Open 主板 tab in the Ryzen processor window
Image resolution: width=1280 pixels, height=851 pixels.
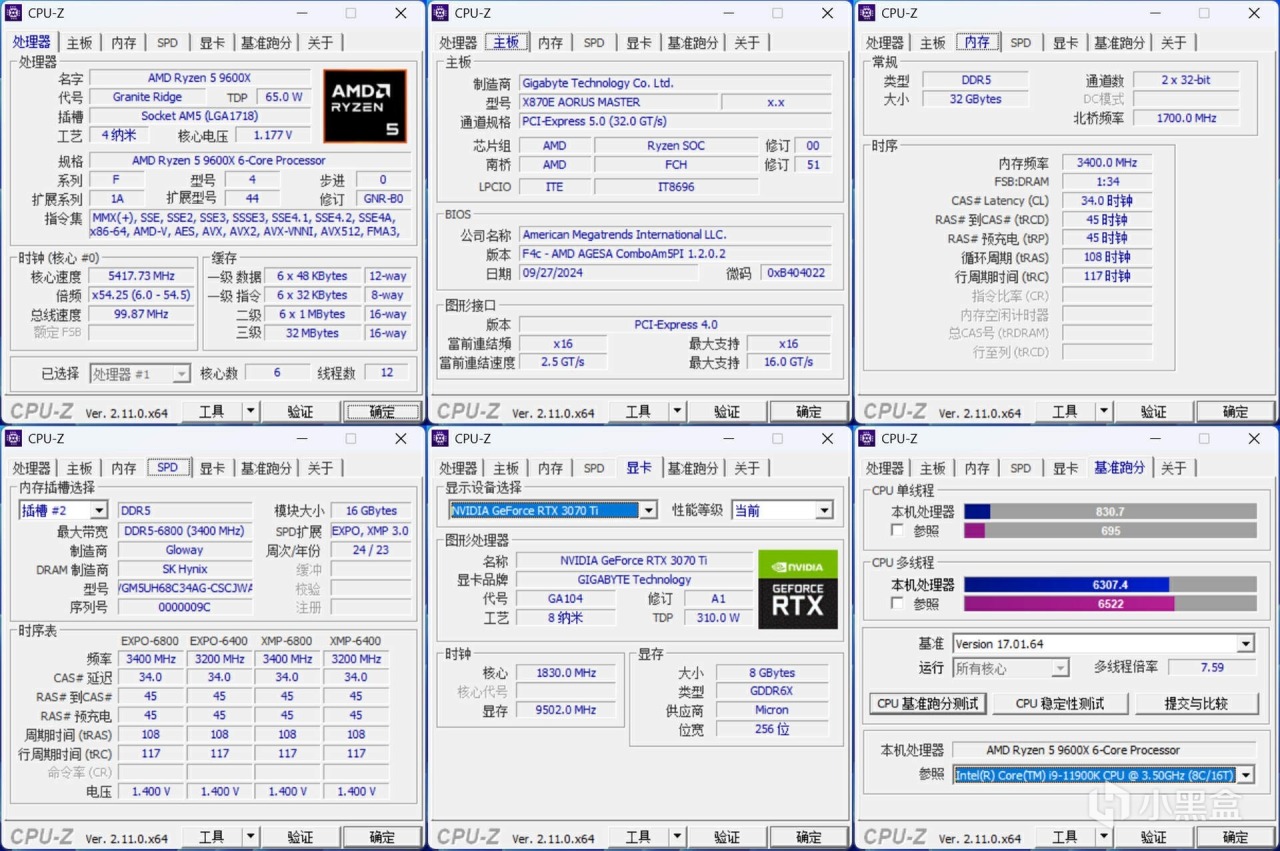tap(79, 43)
